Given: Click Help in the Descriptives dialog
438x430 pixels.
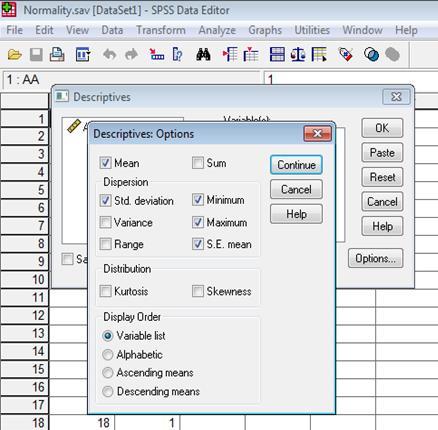Looking at the screenshot, I should (x=382, y=226).
